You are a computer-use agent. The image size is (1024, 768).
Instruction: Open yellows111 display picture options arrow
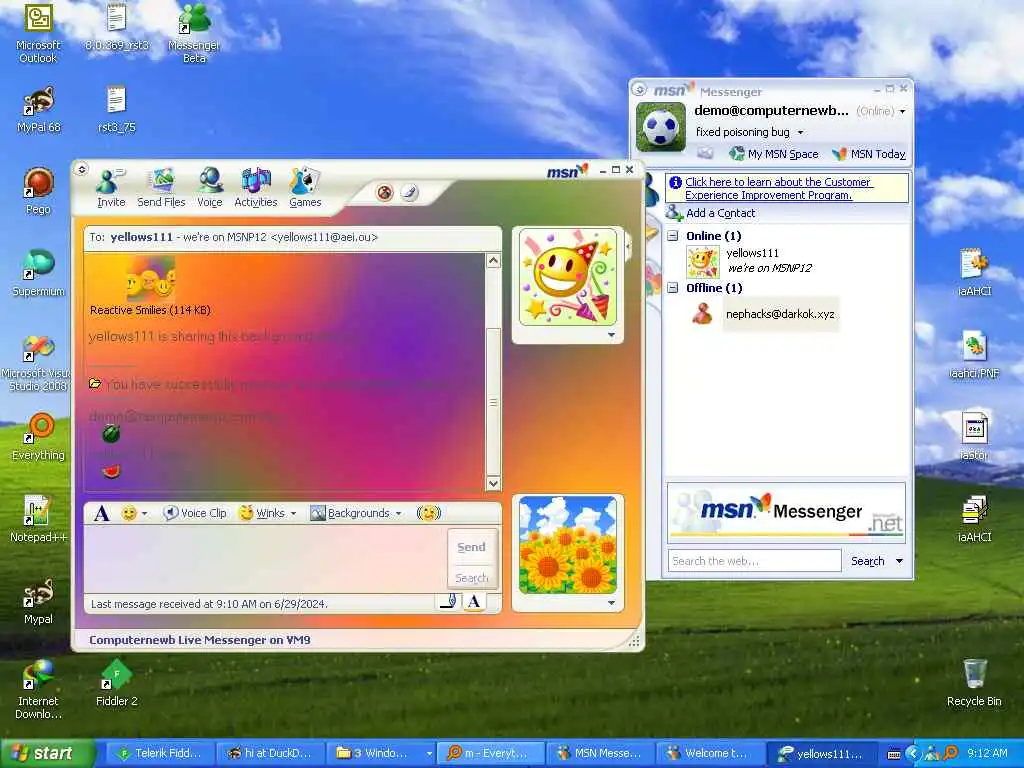[611, 335]
